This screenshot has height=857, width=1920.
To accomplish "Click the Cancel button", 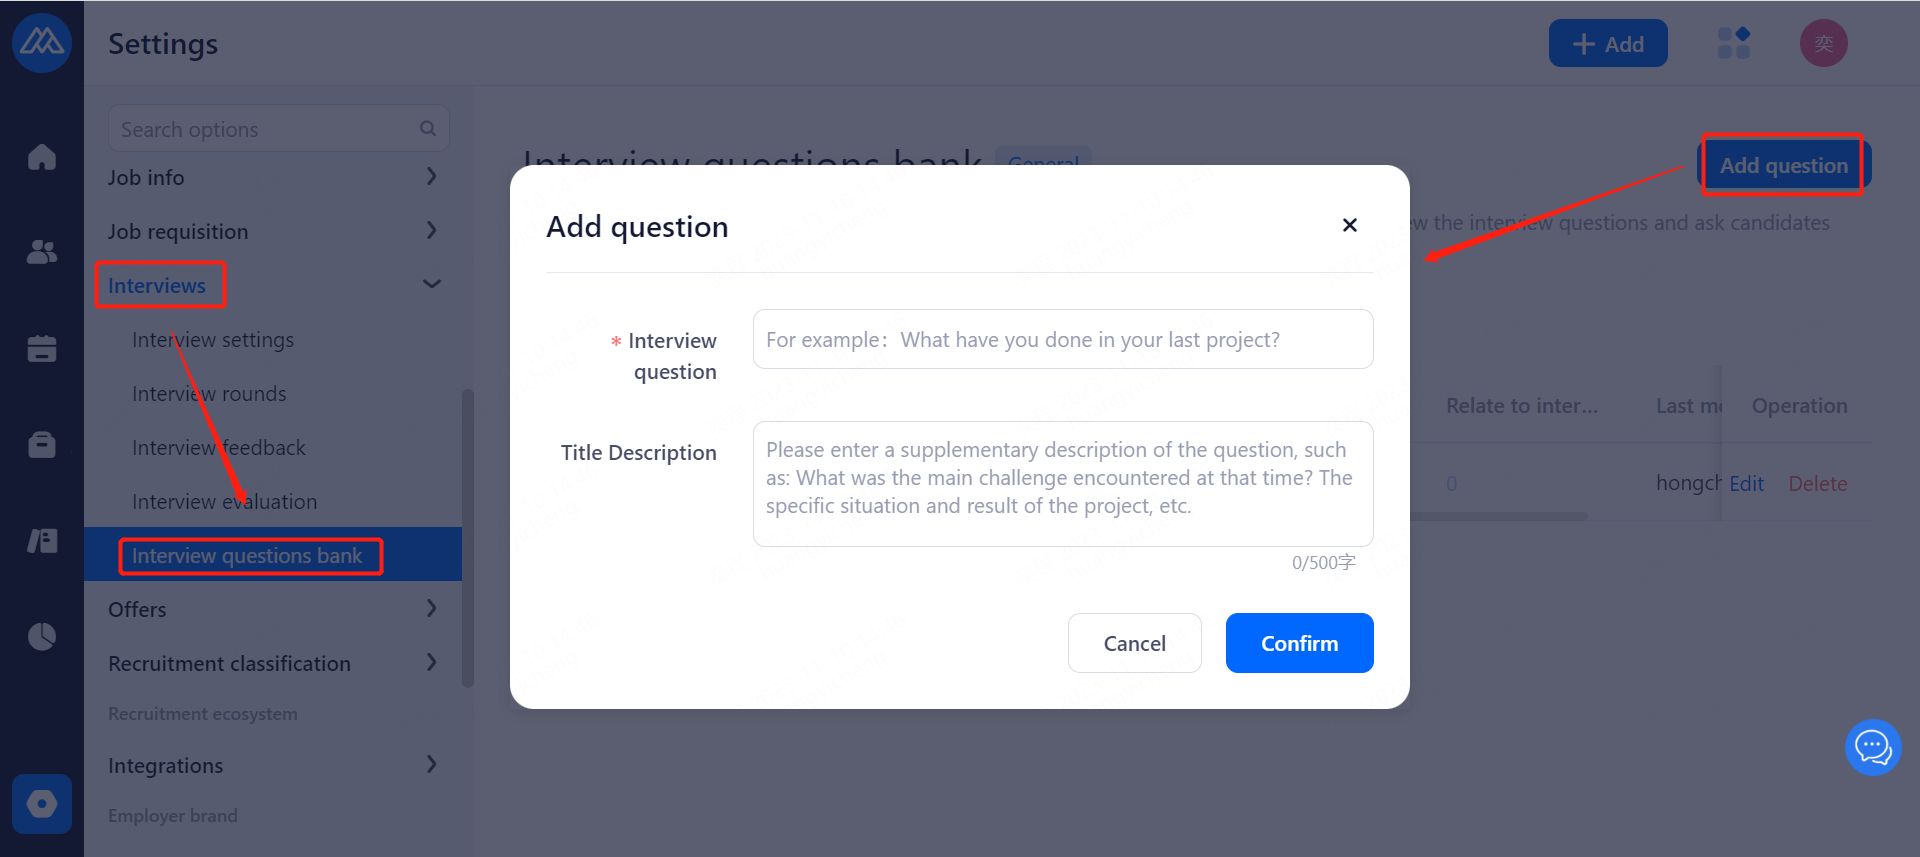I will point(1134,643).
